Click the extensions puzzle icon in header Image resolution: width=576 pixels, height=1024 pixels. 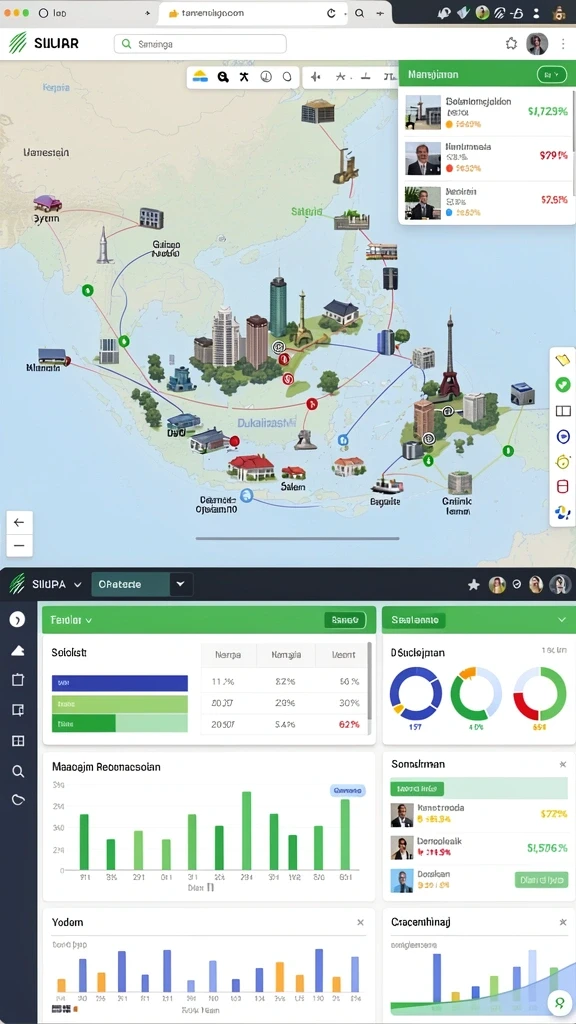point(511,44)
